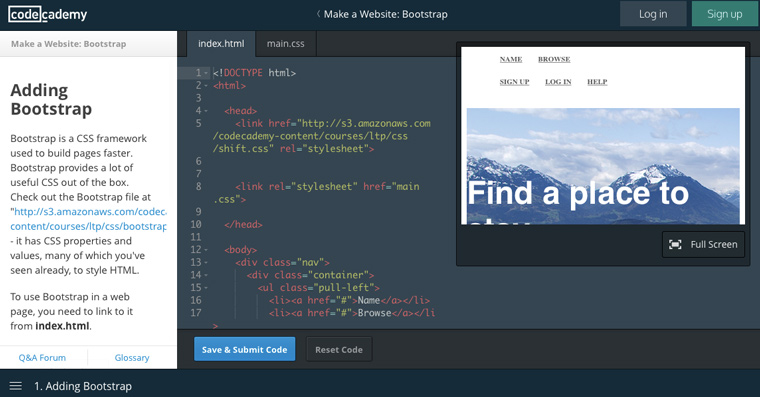Image resolution: width=760 pixels, height=397 pixels.
Task: Click the closing head tag on line 10
Action: pos(243,224)
